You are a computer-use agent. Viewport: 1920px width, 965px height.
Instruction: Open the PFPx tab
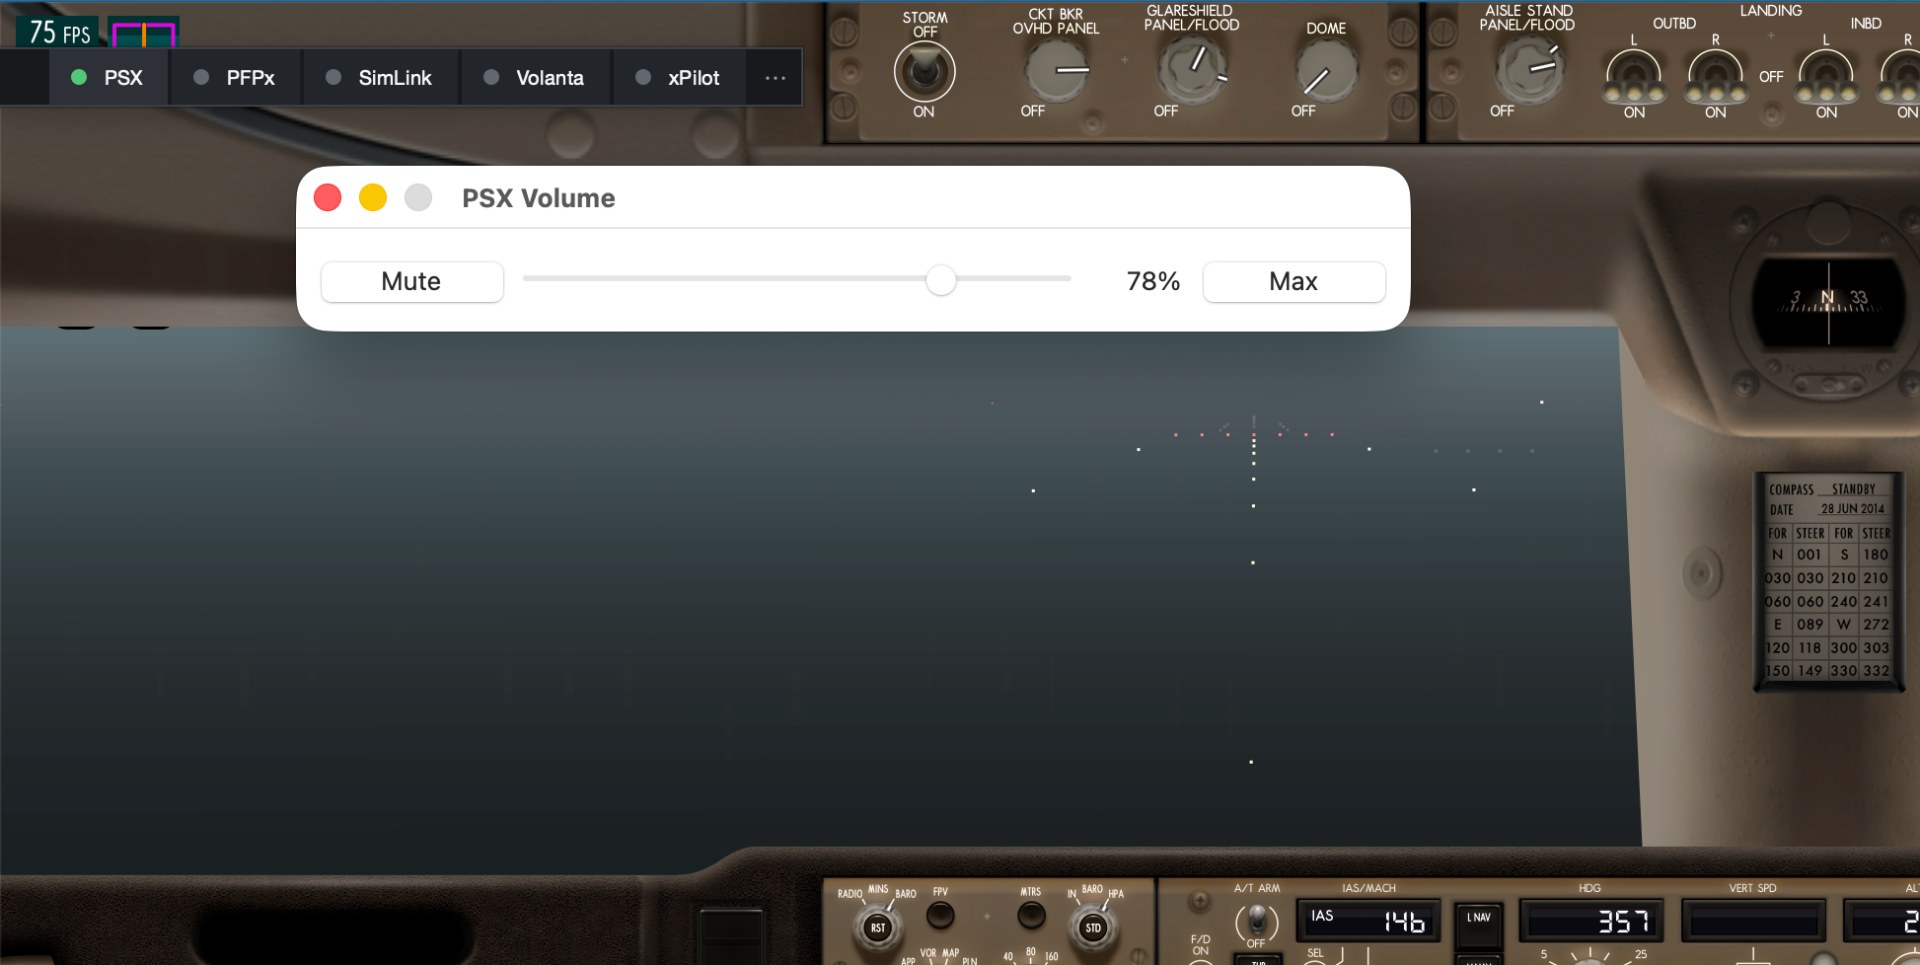tap(234, 77)
